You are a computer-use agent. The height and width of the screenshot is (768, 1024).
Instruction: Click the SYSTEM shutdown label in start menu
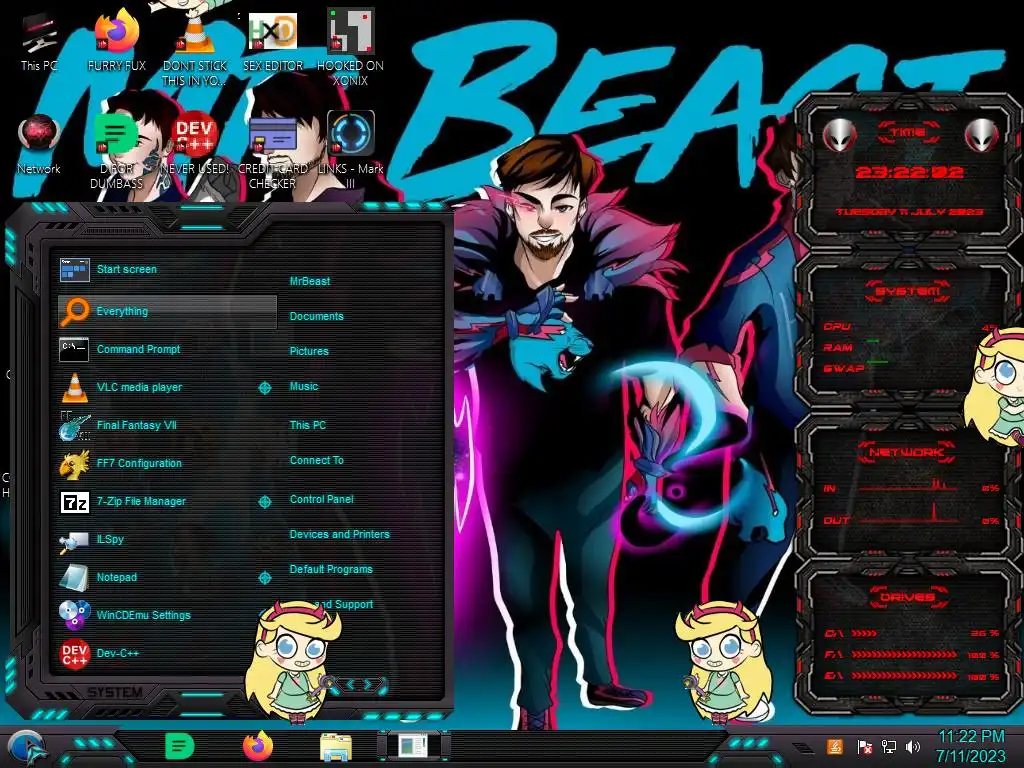115,692
